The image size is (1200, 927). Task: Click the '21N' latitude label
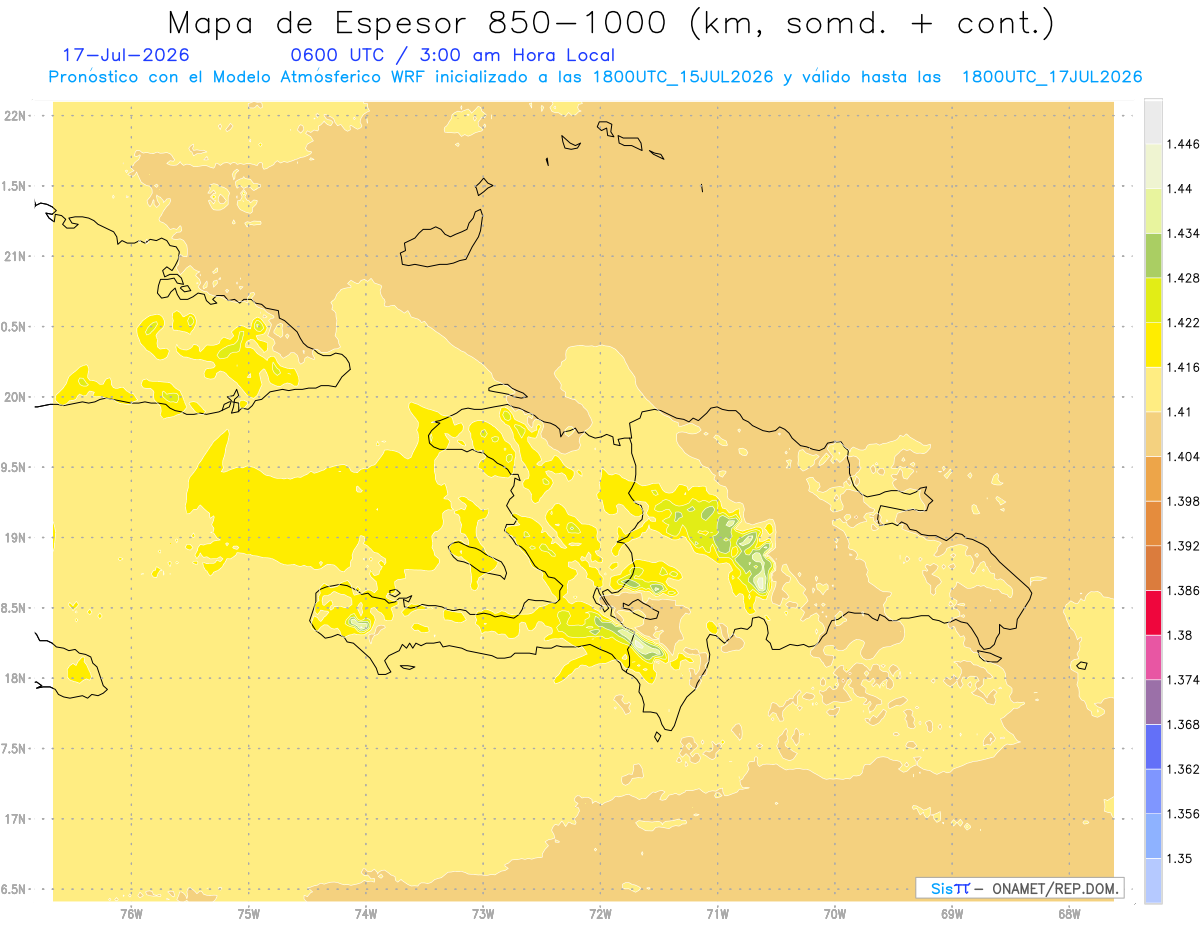15,256
